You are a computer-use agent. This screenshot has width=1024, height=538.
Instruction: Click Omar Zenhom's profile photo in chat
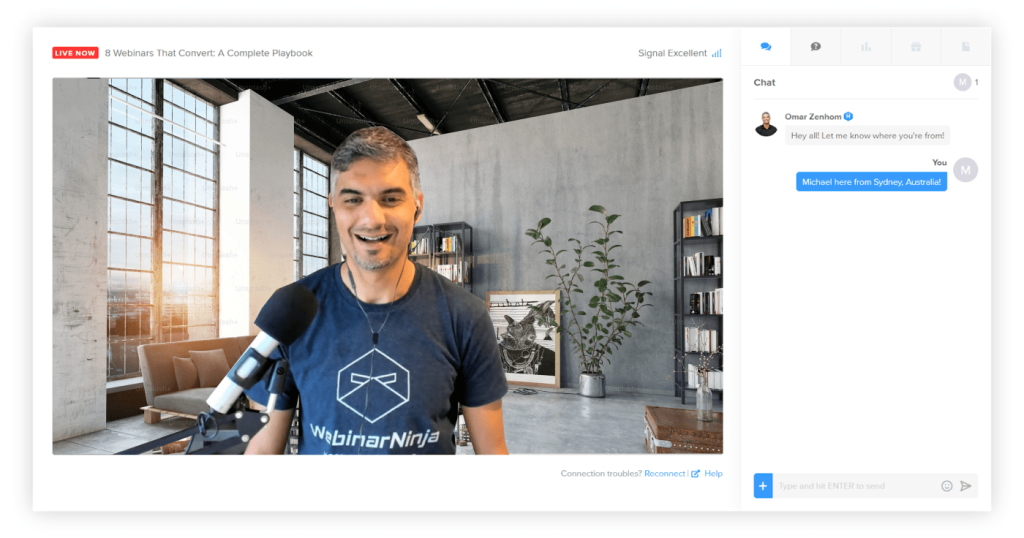[766, 124]
